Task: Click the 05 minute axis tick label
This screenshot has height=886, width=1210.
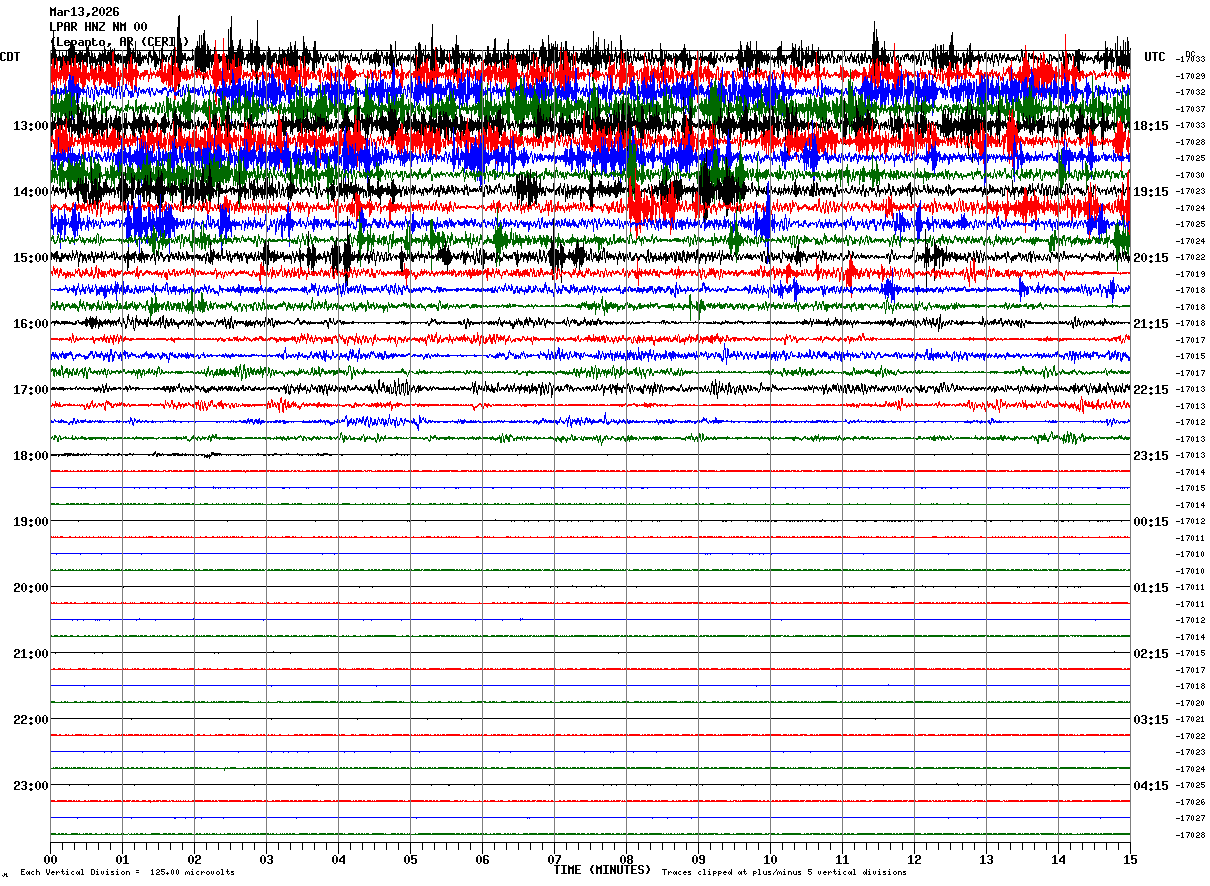Action: tap(411, 860)
